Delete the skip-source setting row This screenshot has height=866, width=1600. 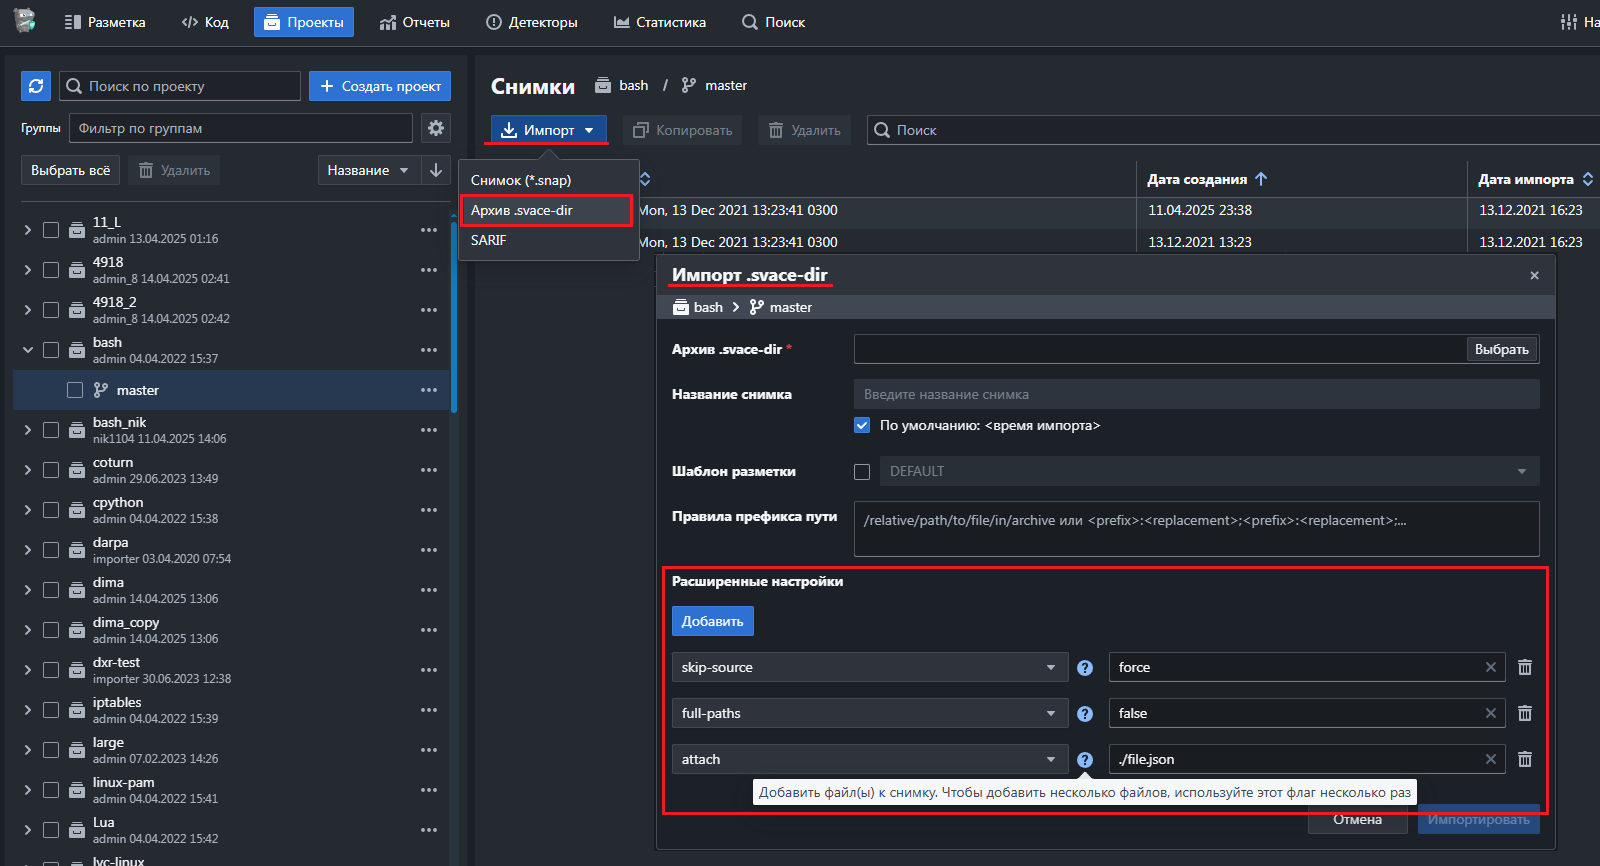click(1525, 667)
